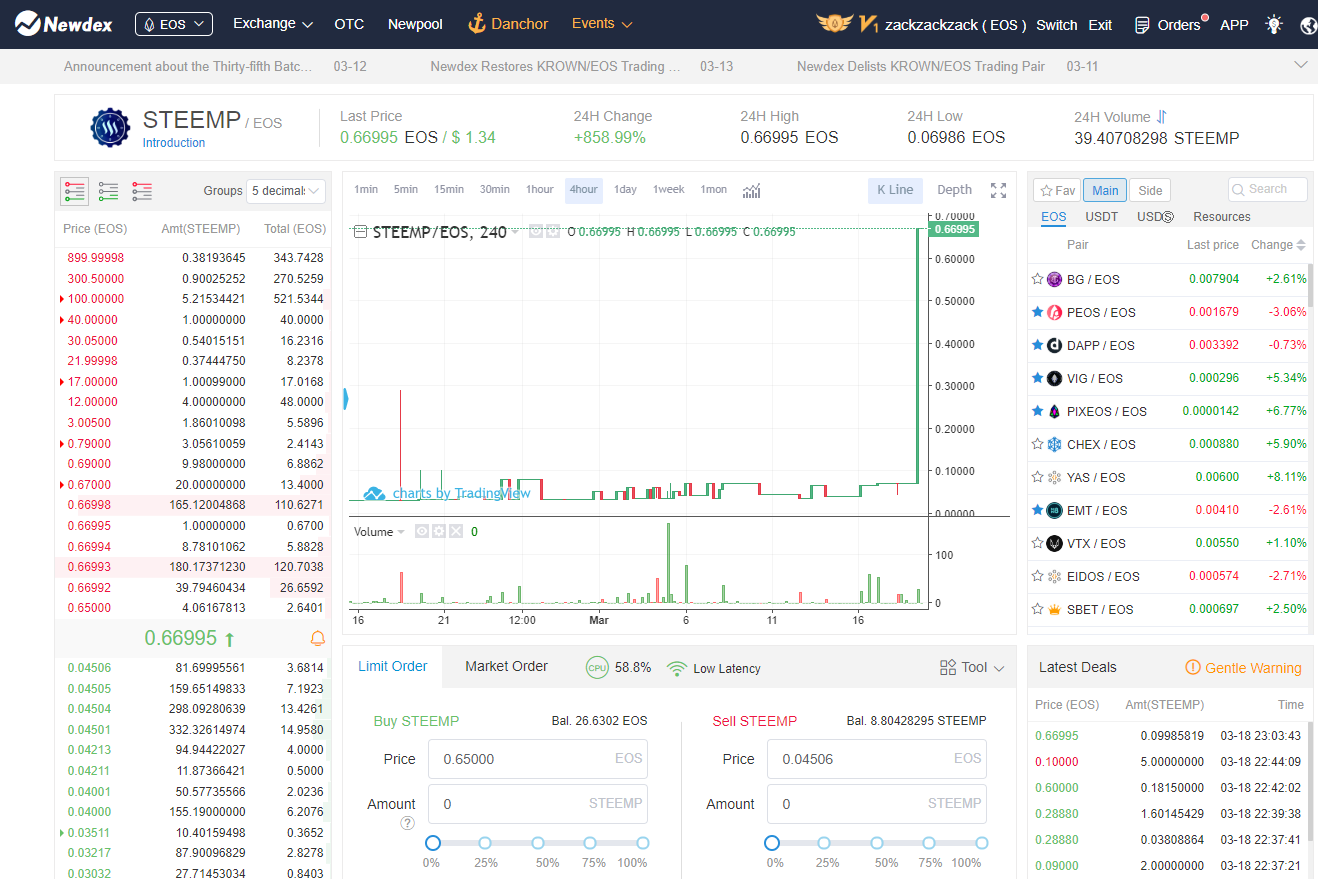
Task: Expand the Volume indicator dropdown
Action: click(401, 532)
